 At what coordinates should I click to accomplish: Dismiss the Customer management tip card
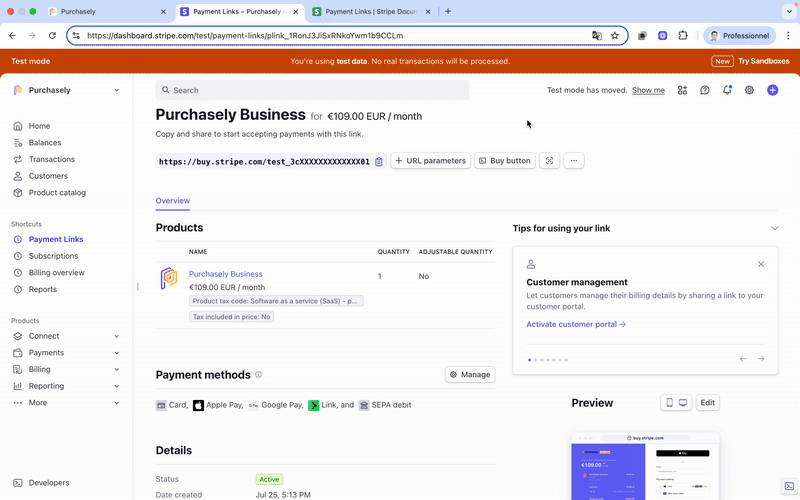point(761,264)
